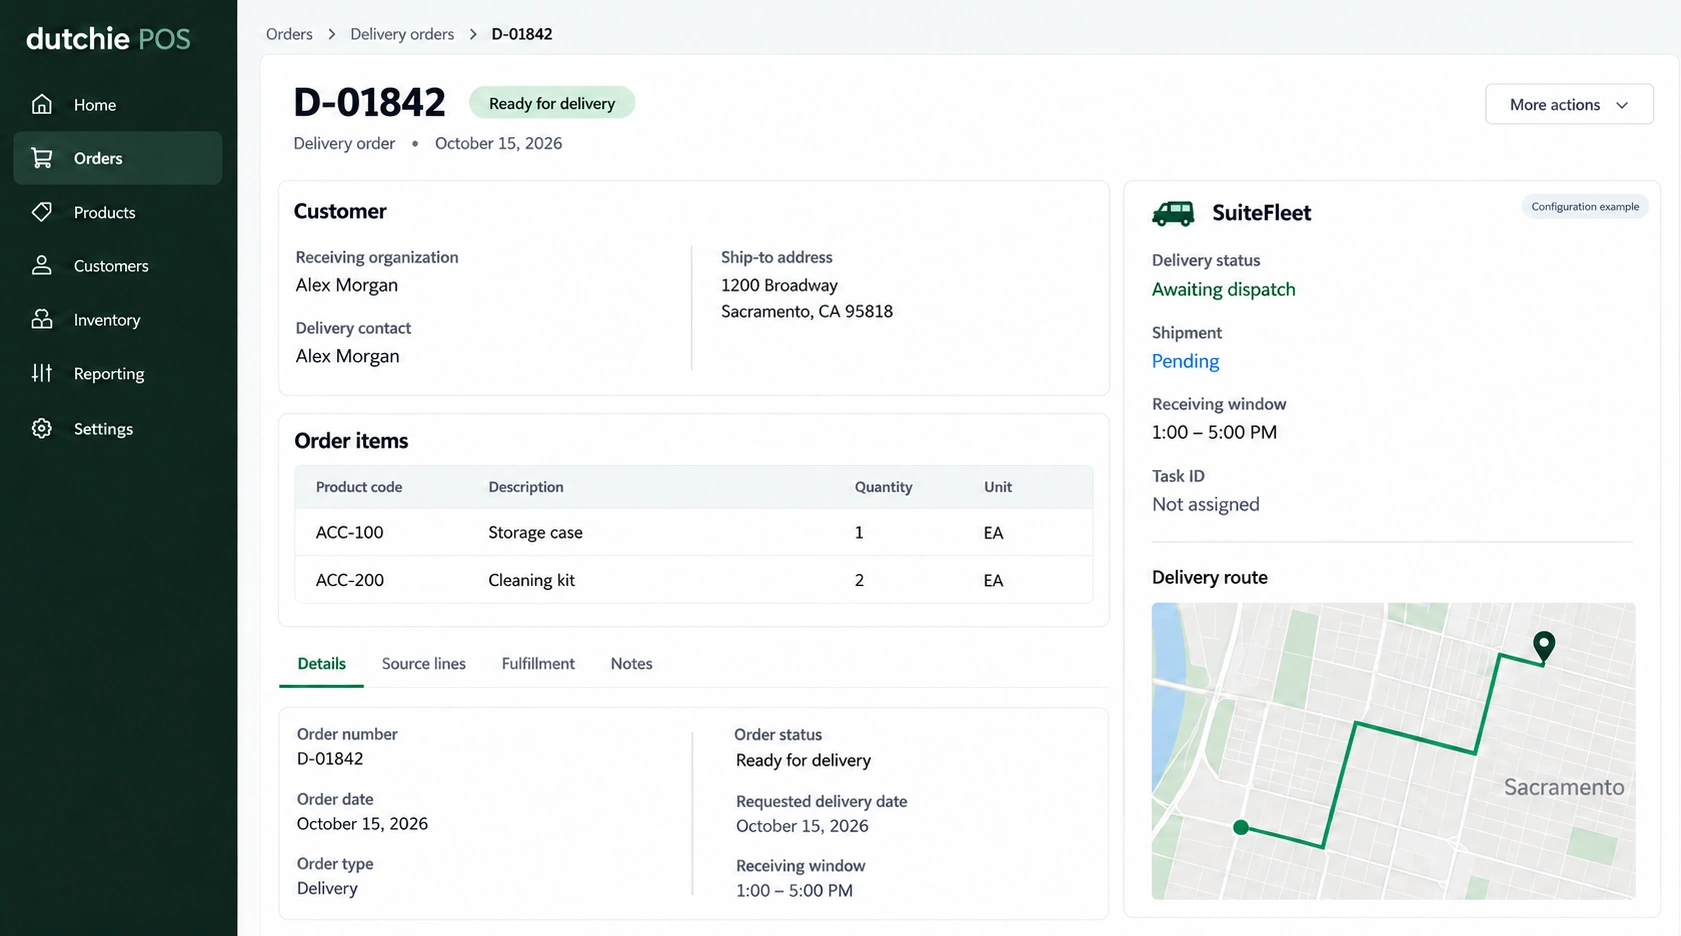The width and height of the screenshot is (1681, 936).
Task: Select the Settings sidebar label
Action: [x=103, y=429]
